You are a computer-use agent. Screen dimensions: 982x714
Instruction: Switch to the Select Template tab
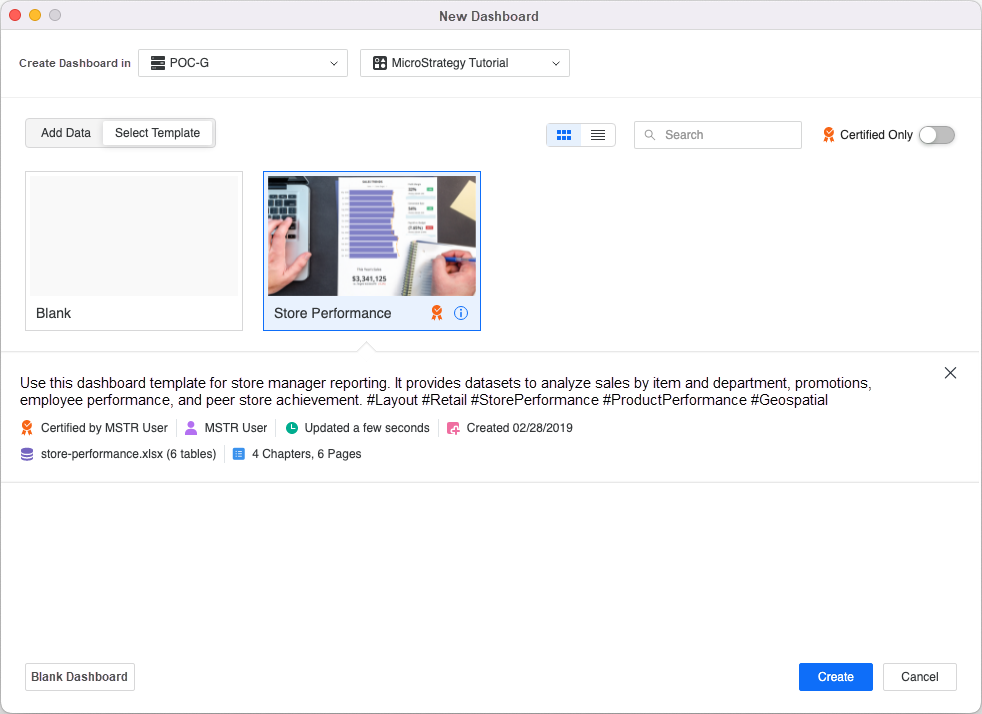[x=157, y=133]
